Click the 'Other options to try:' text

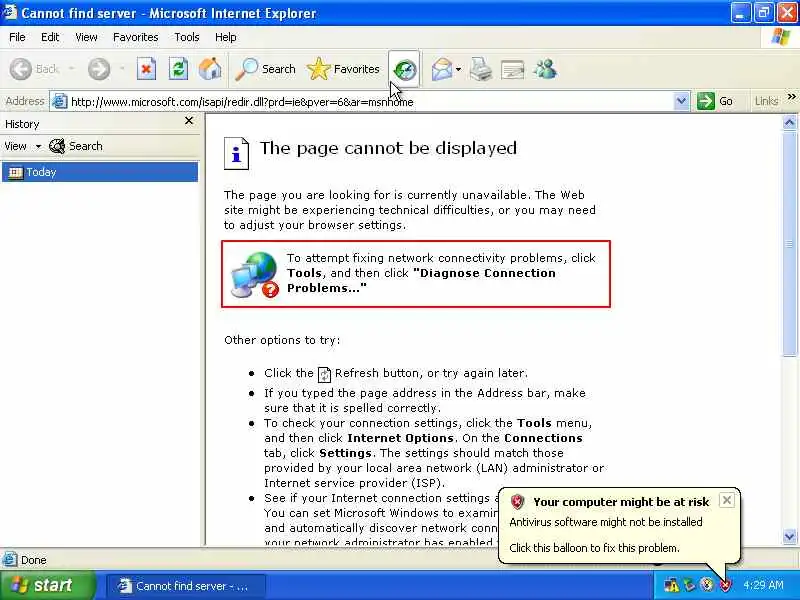point(282,340)
